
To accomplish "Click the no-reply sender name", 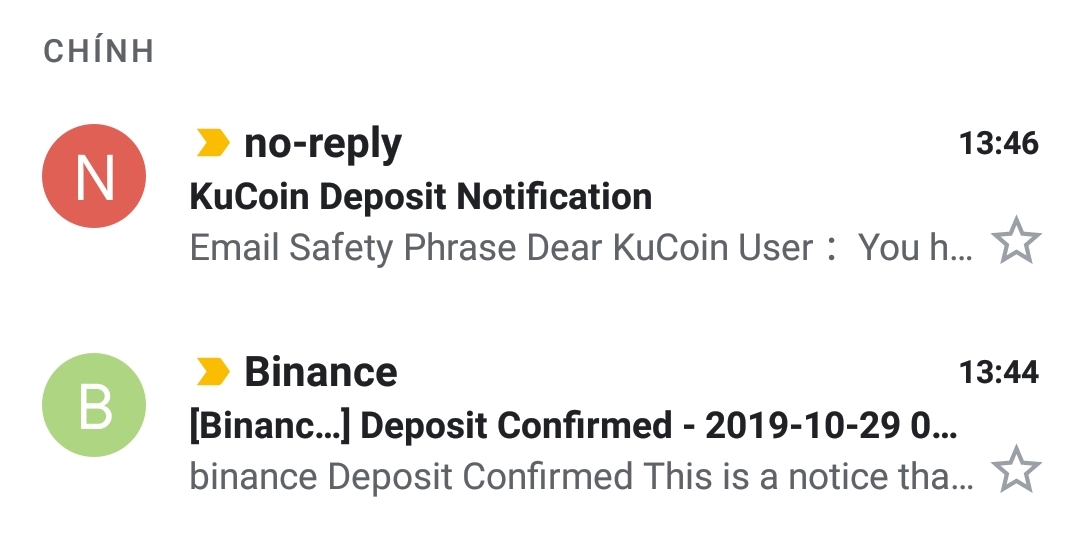I will pyautogui.click(x=322, y=144).
